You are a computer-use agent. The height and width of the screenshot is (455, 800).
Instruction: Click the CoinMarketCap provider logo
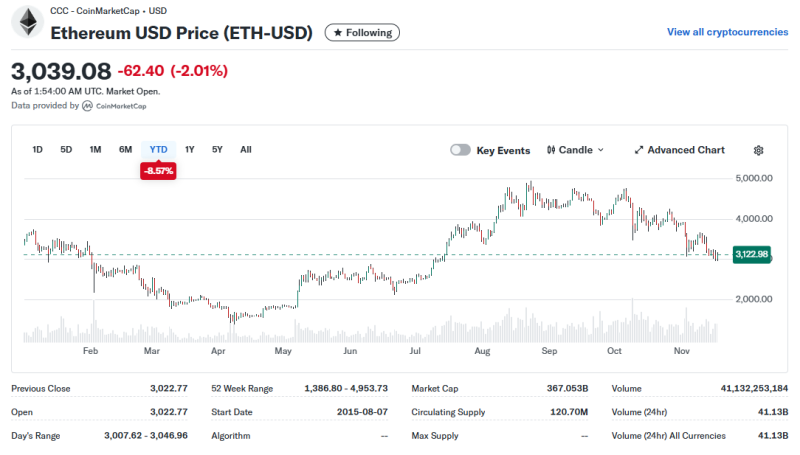tap(88, 105)
